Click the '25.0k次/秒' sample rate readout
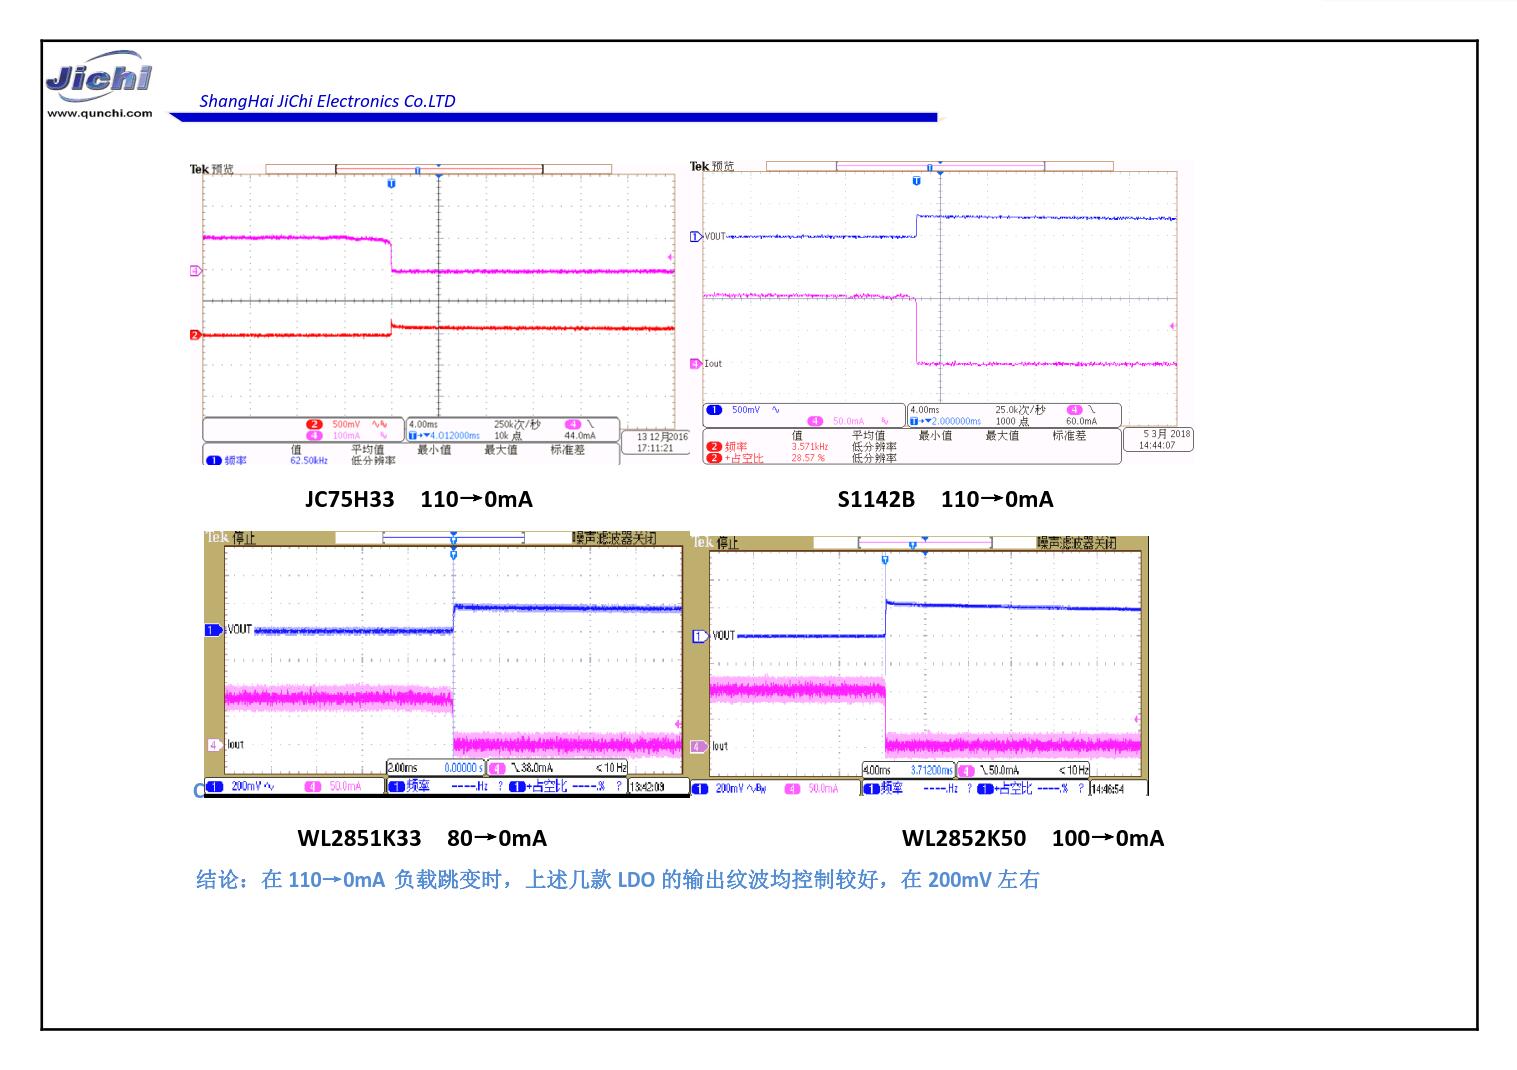 coord(1020,410)
